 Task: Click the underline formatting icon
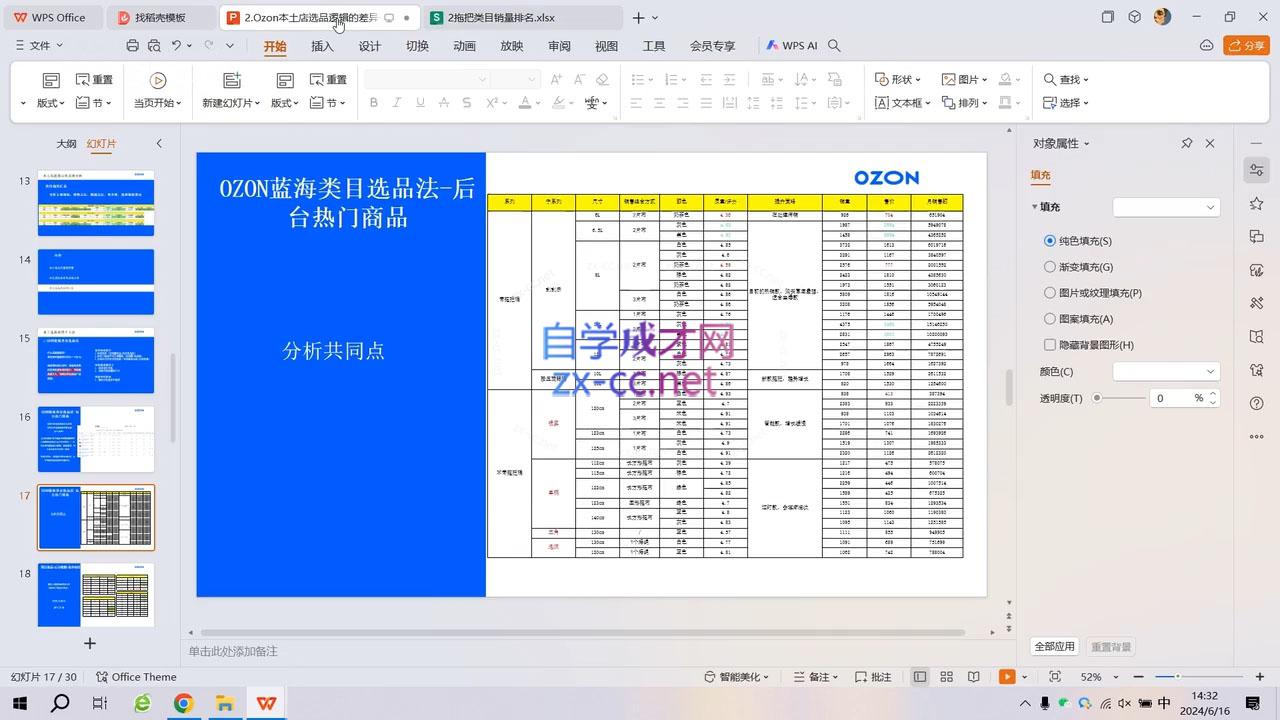pyautogui.click(x=420, y=103)
